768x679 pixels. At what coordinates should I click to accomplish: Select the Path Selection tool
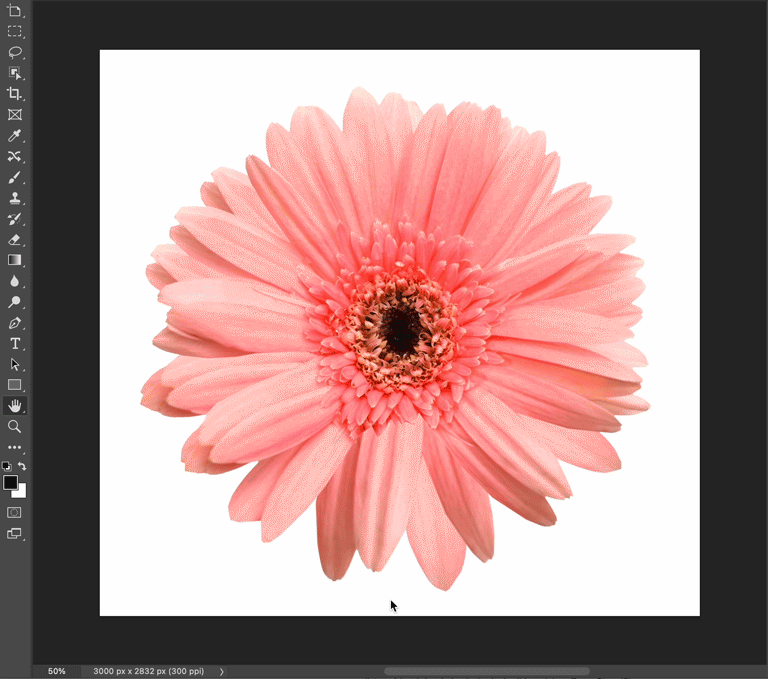click(x=15, y=364)
